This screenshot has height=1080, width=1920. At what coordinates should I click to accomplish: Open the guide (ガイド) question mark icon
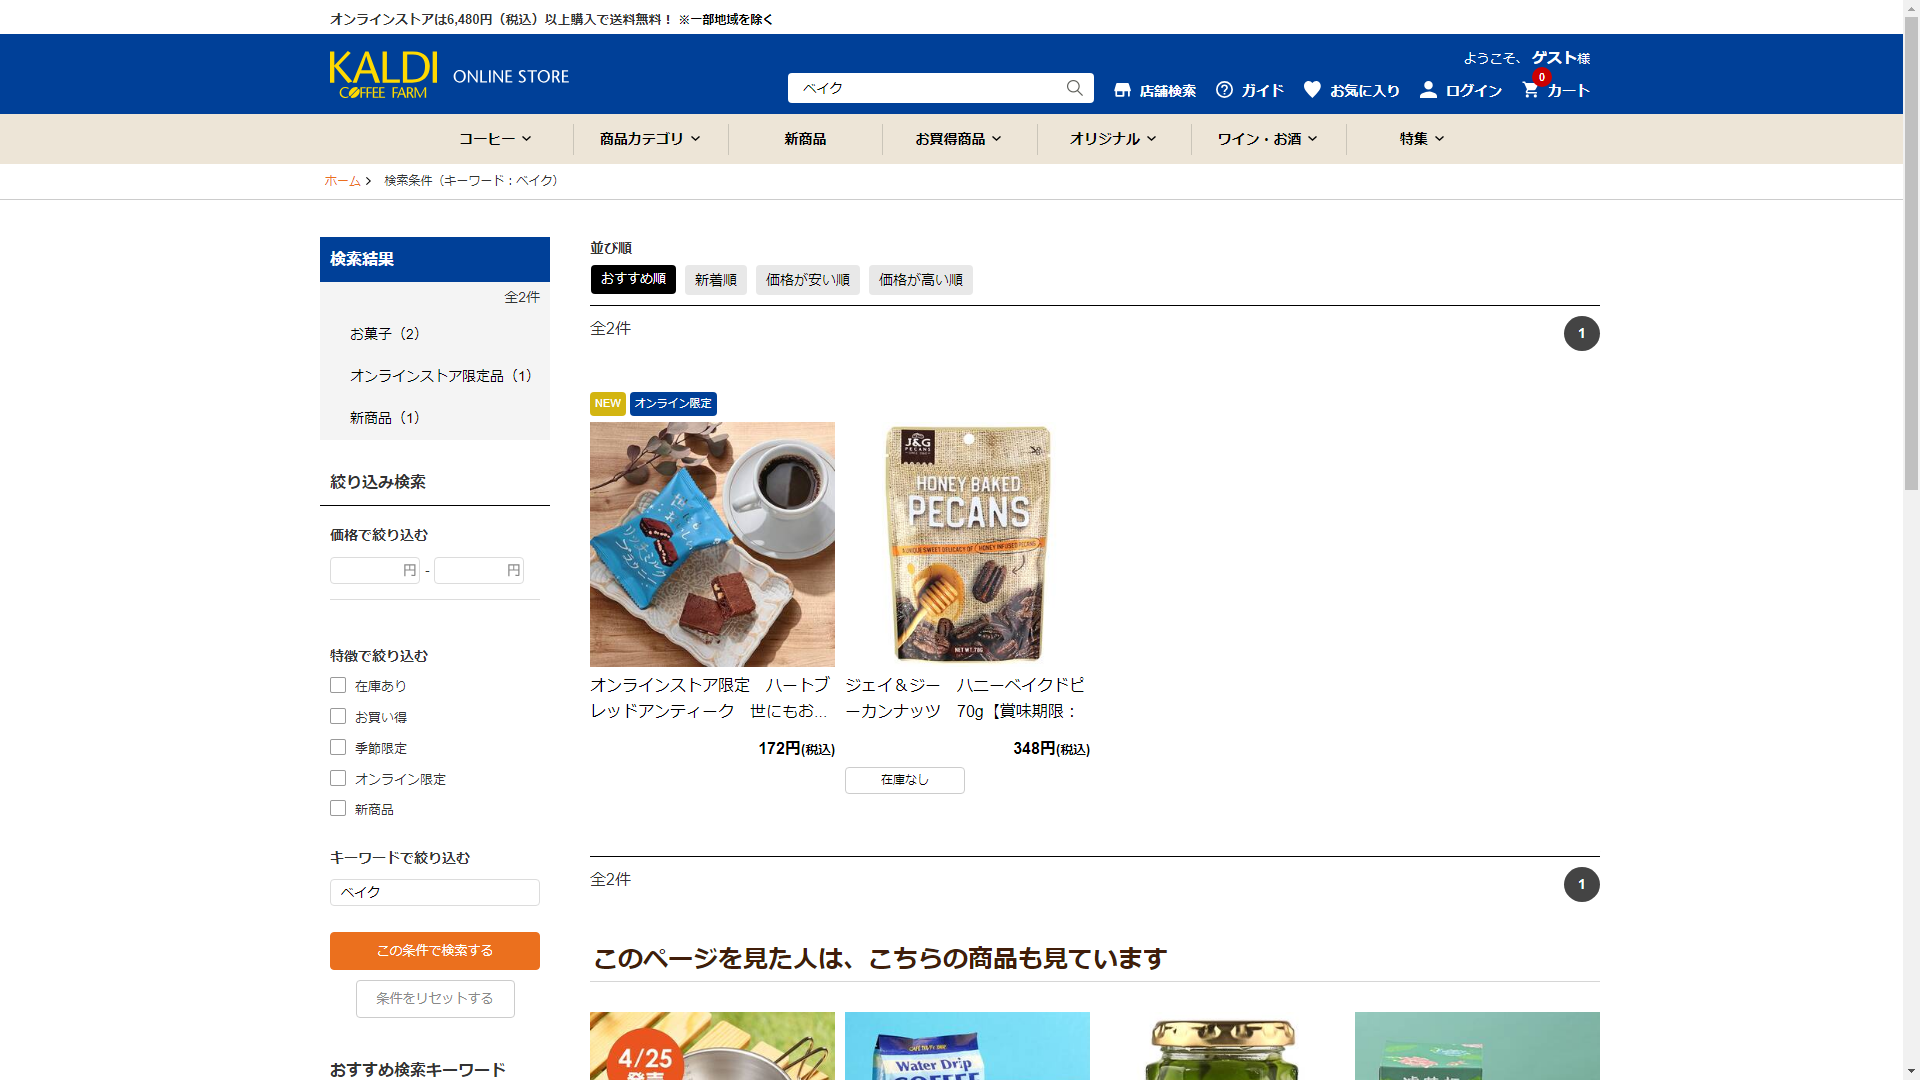point(1224,90)
